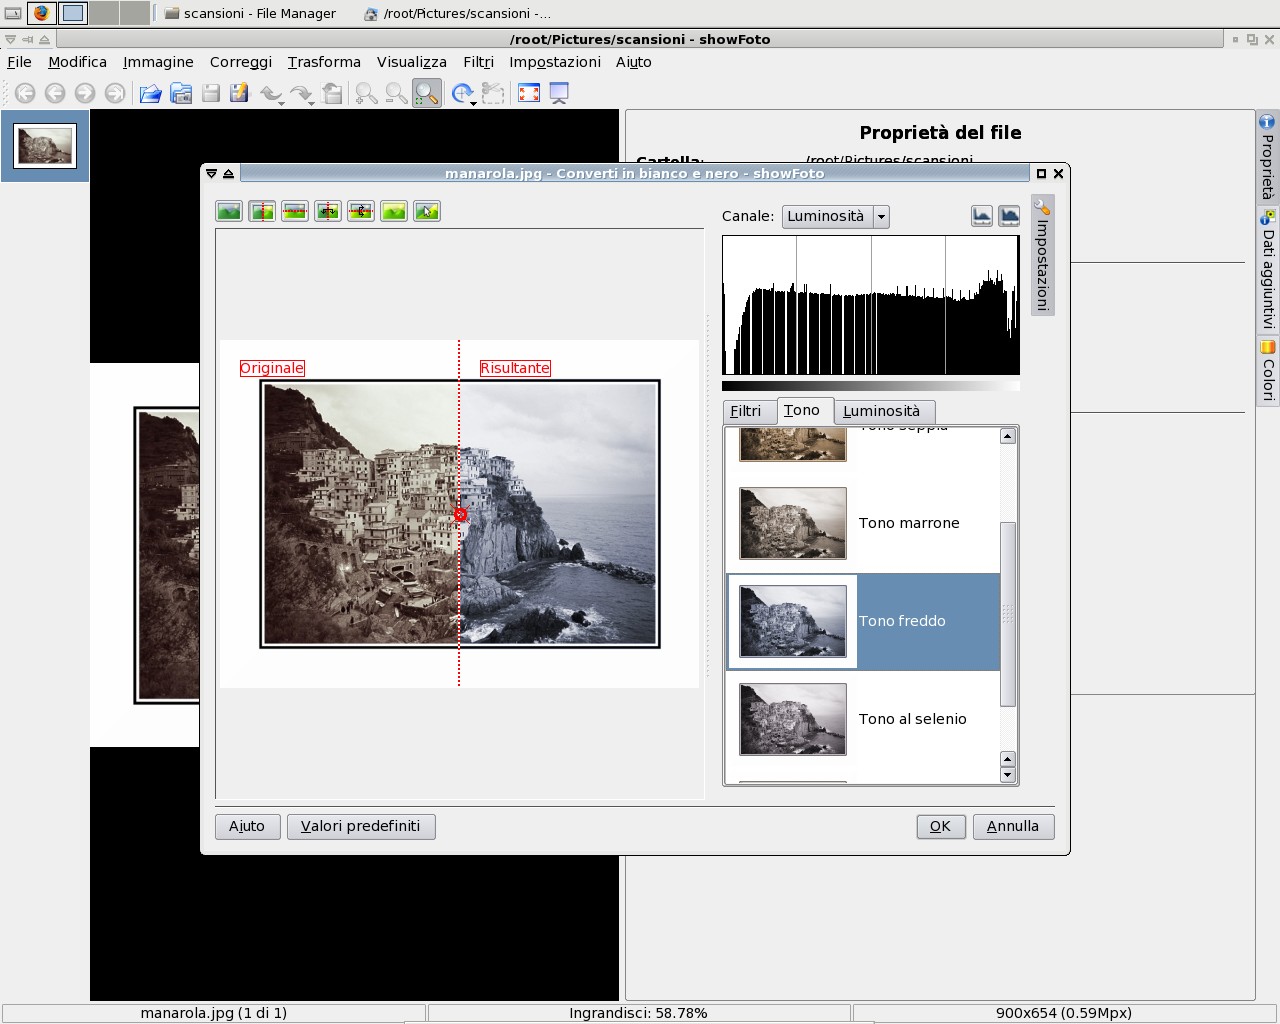This screenshot has height=1024, width=1280.
Task: Click the Aiuto button in dialog
Action: (247, 826)
